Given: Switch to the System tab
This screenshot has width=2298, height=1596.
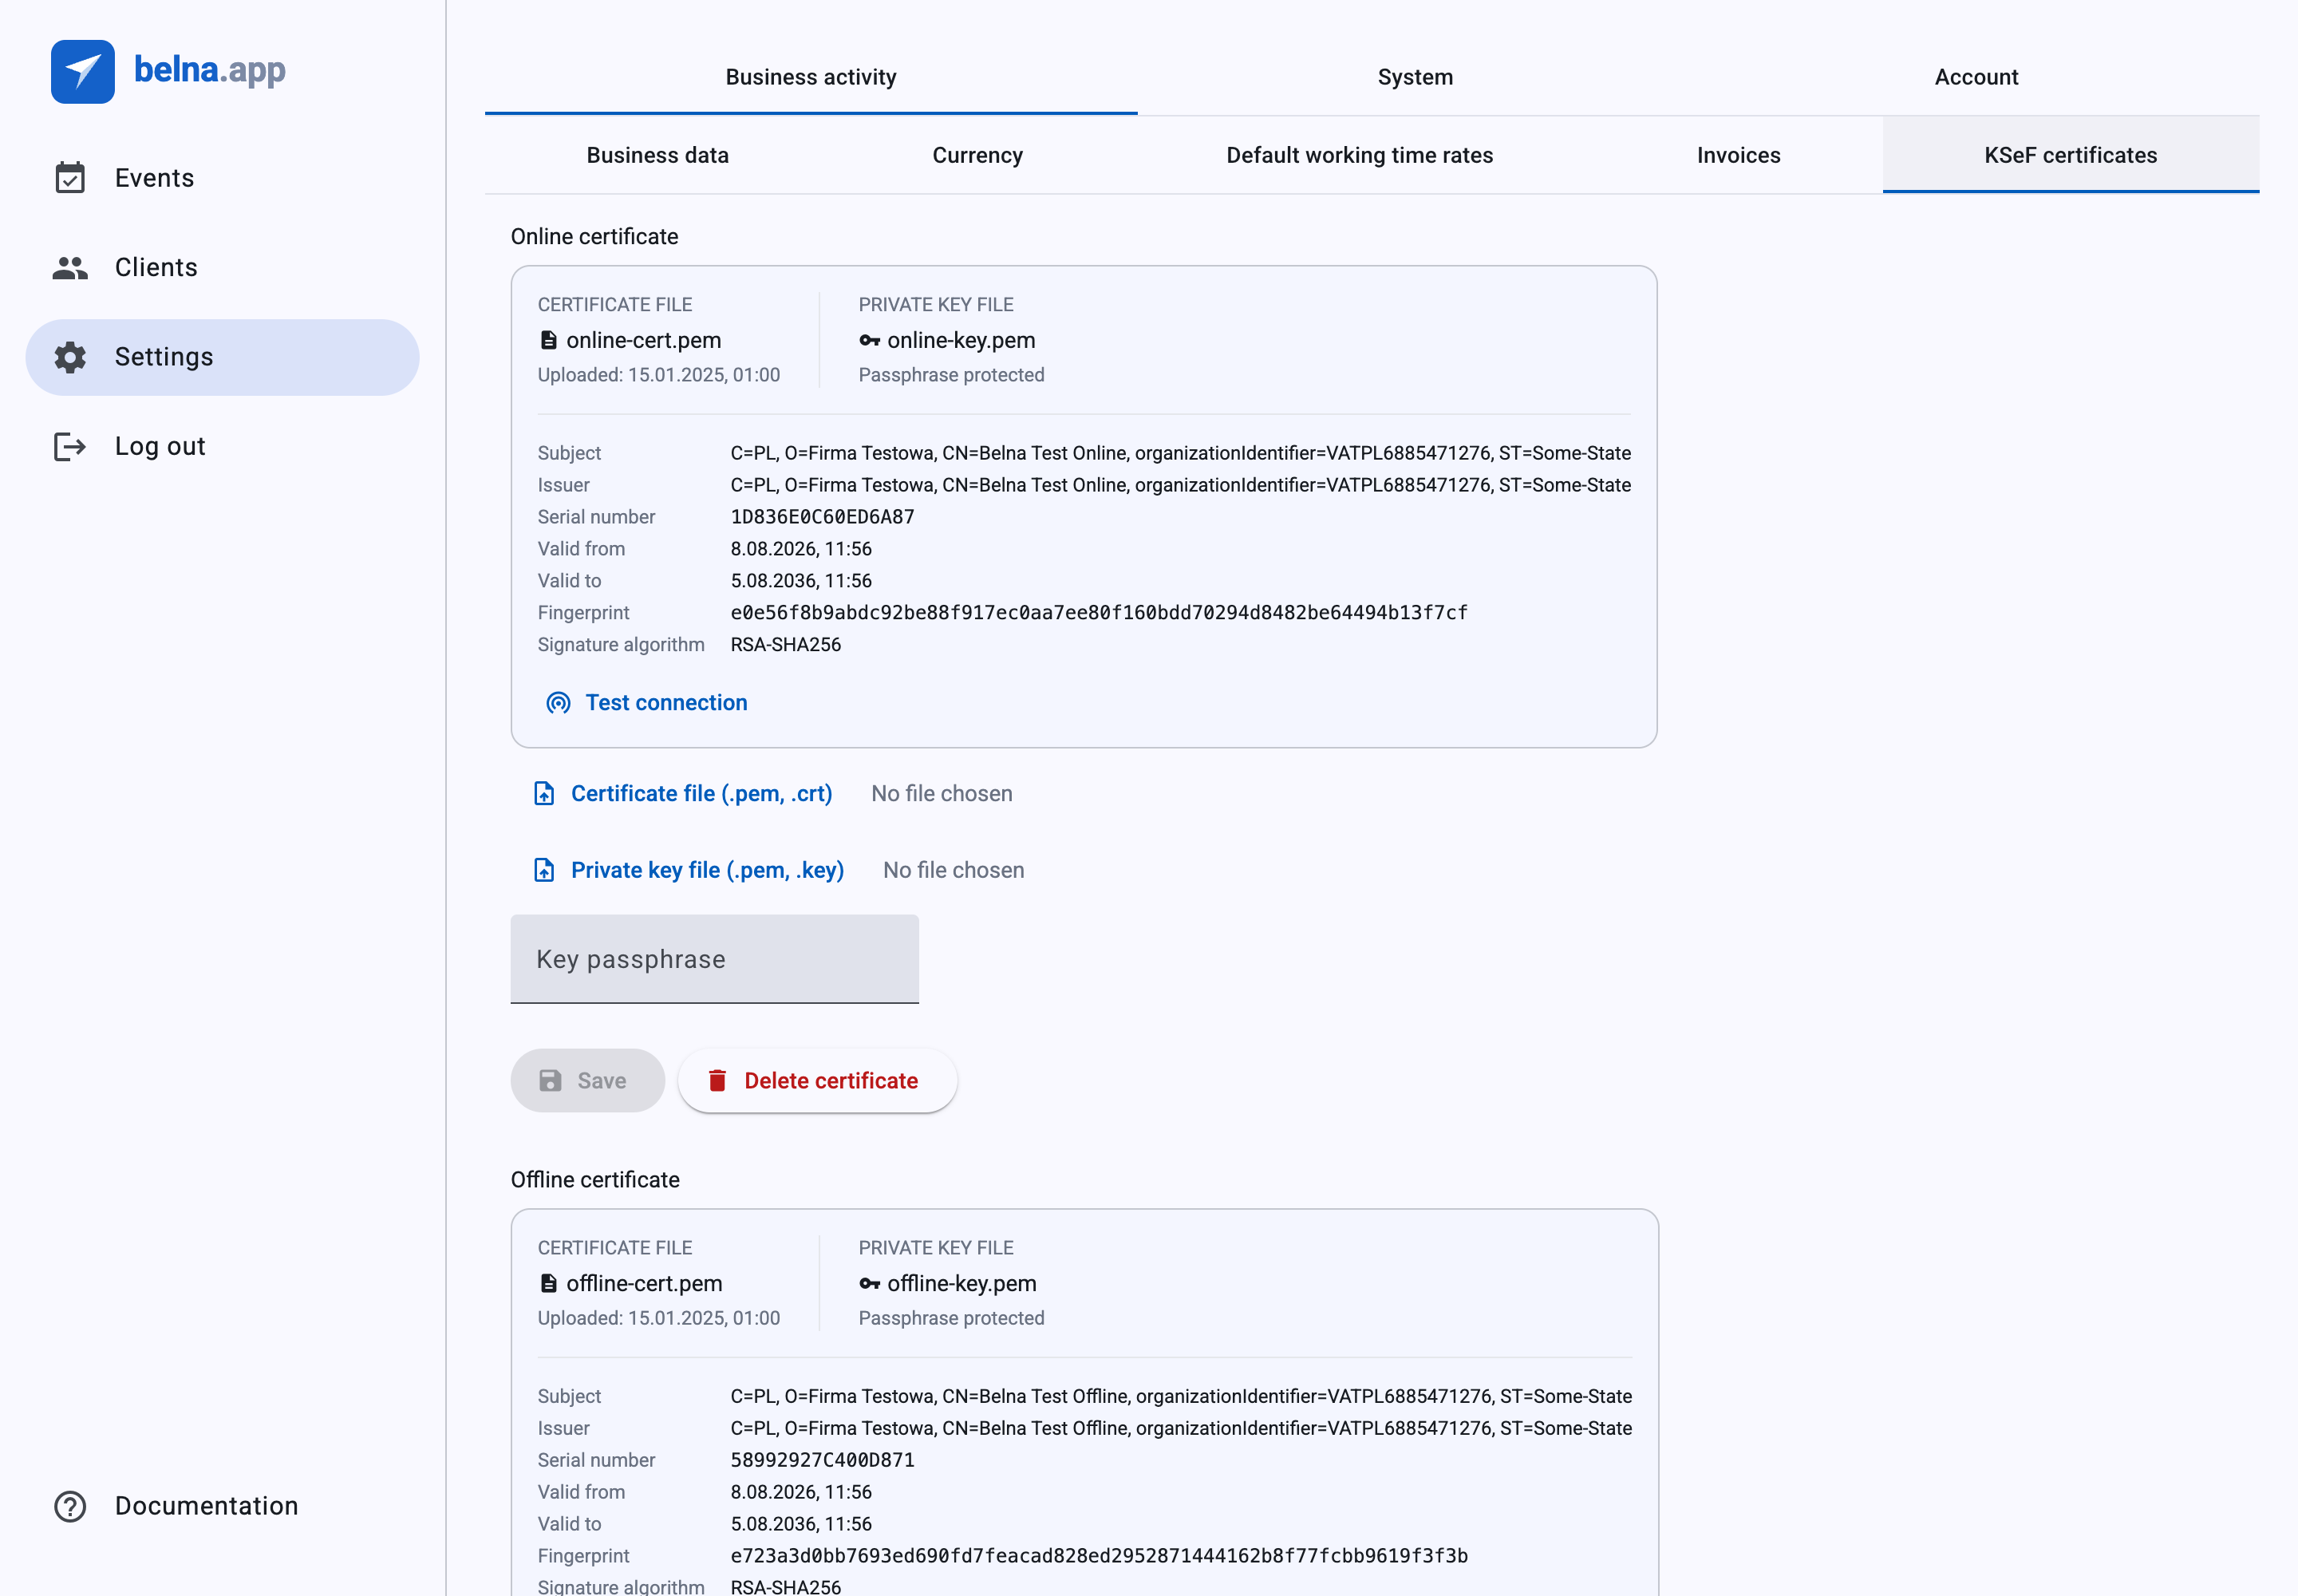Looking at the screenshot, I should [x=1415, y=77].
